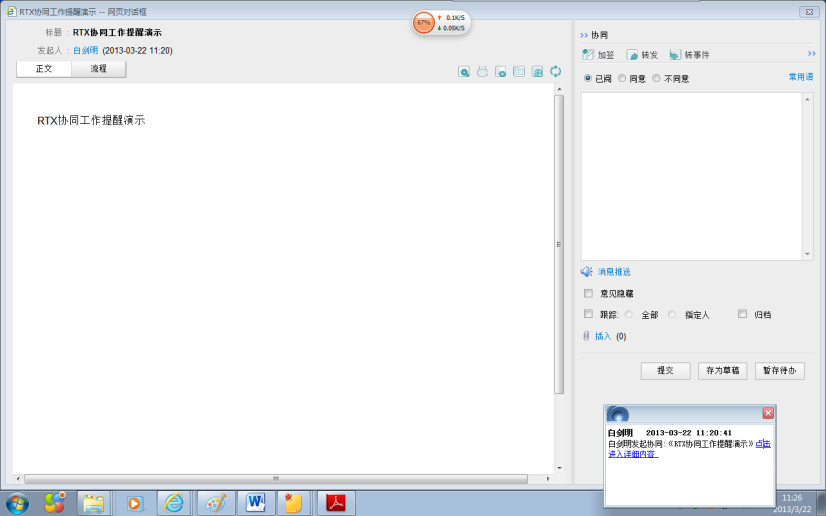Click the 转发 (forward) icon
Screen dimensions: 826x516
click(632, 55)
